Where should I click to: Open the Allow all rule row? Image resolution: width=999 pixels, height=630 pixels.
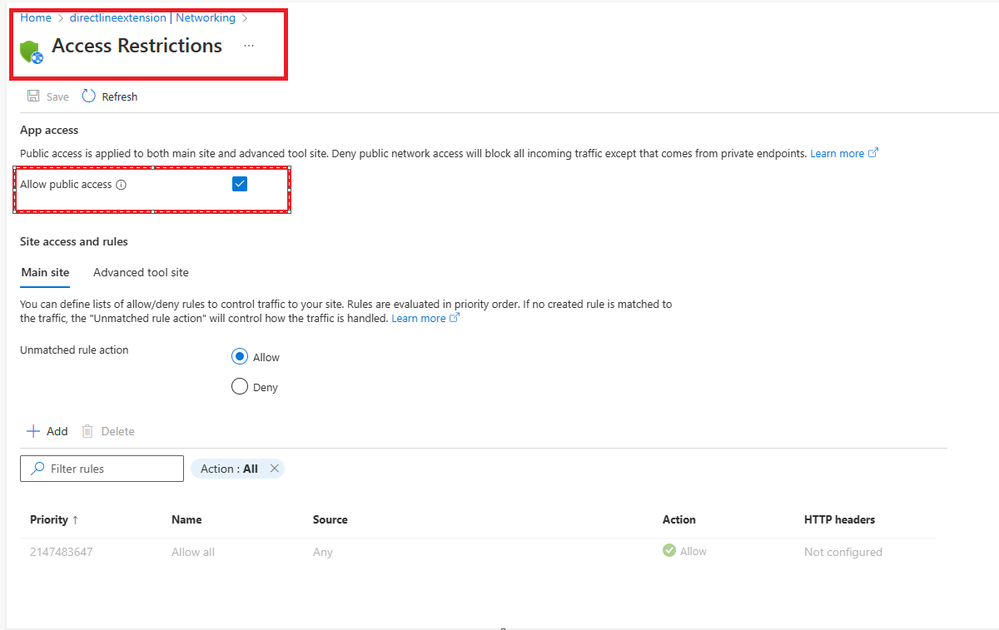(x=193, y=552)
